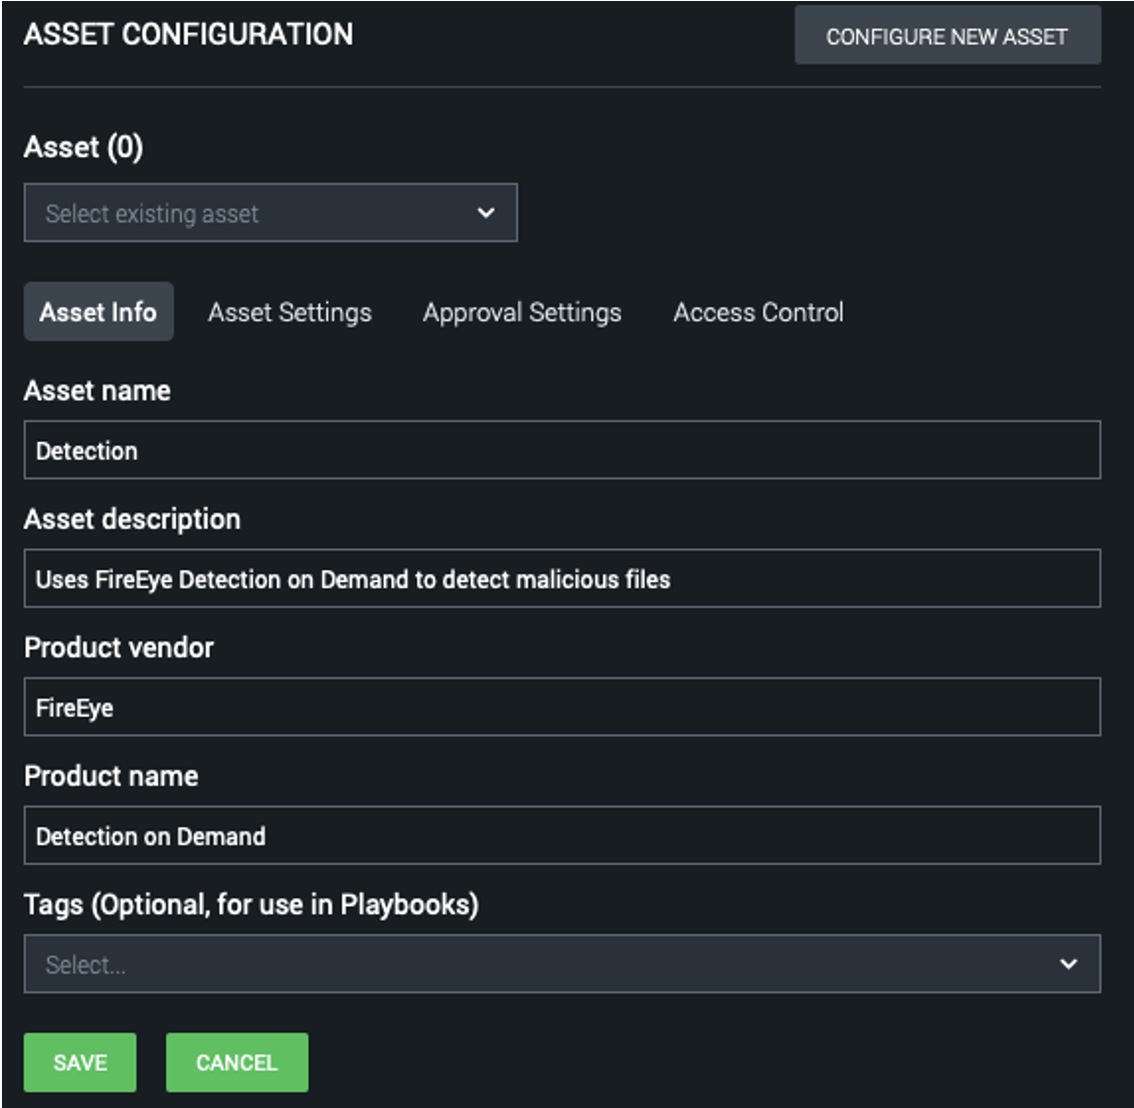The width and height of the screenshot is (1134, 1108).
Task: Click the Product vendor field showing FireEye
Action: pos(561,707)
